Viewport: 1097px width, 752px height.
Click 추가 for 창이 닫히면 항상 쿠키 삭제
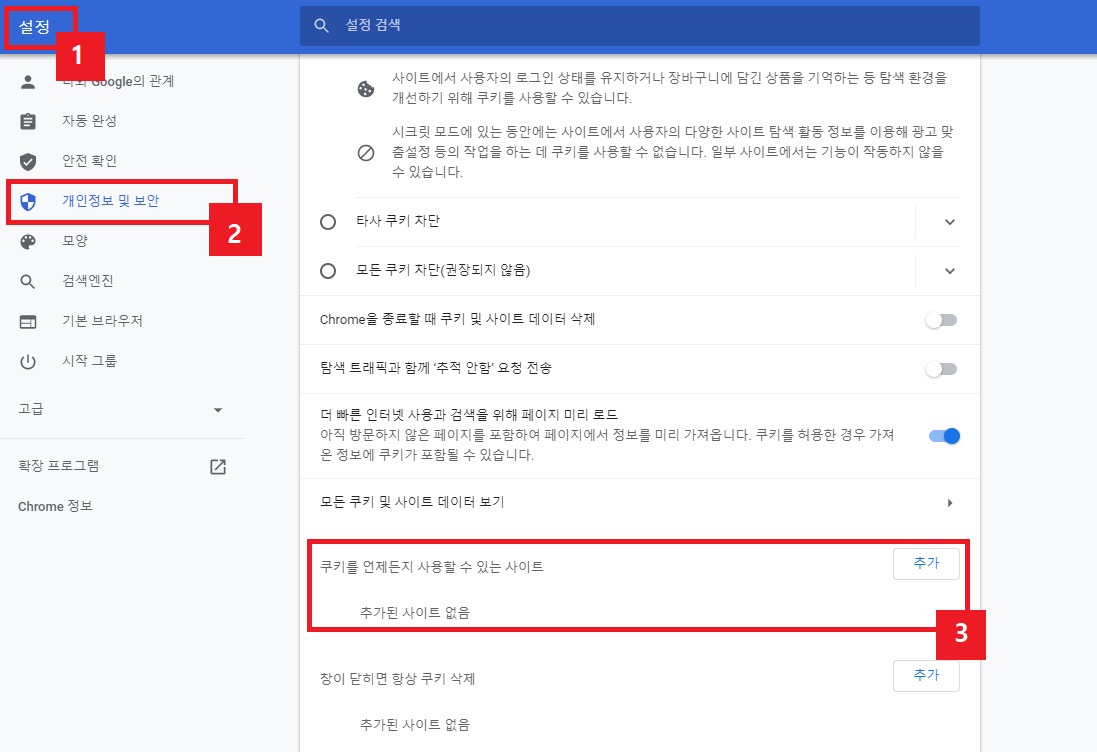pyautogui.click(x=926, y=676)
